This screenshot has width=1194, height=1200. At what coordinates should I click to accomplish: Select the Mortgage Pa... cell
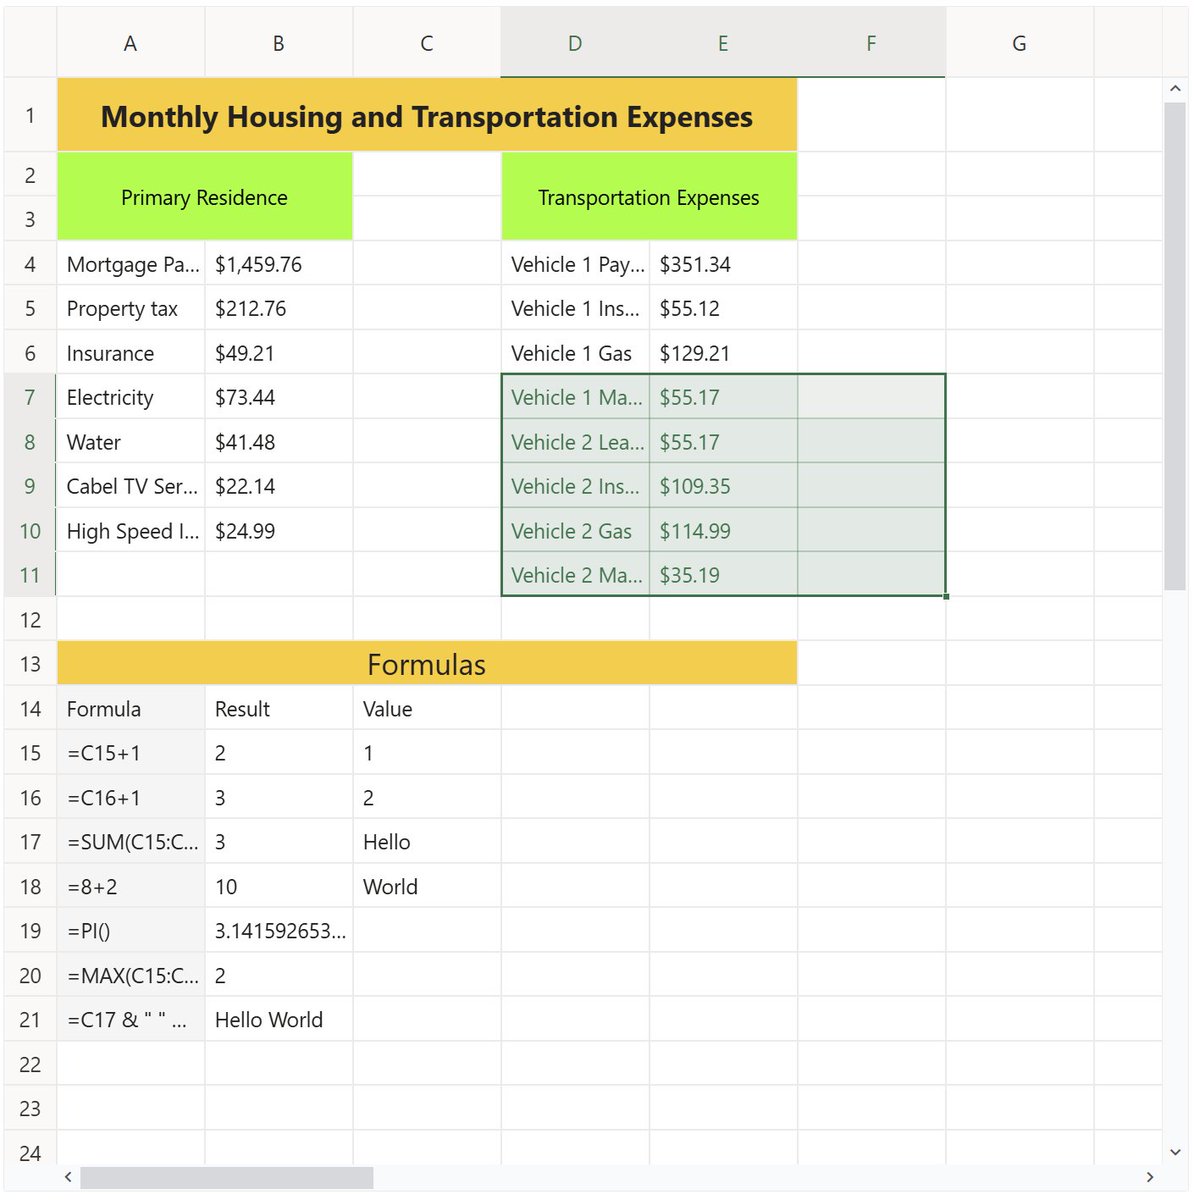click(131, 264)
